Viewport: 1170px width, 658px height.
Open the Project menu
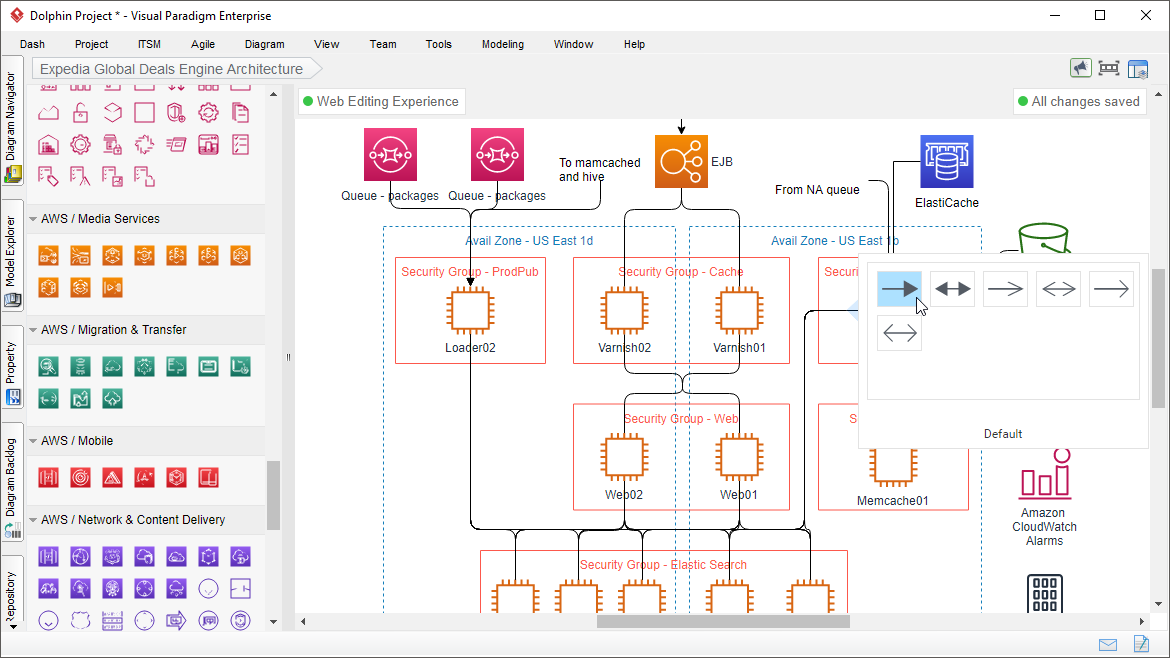click(x=91, y=44)
